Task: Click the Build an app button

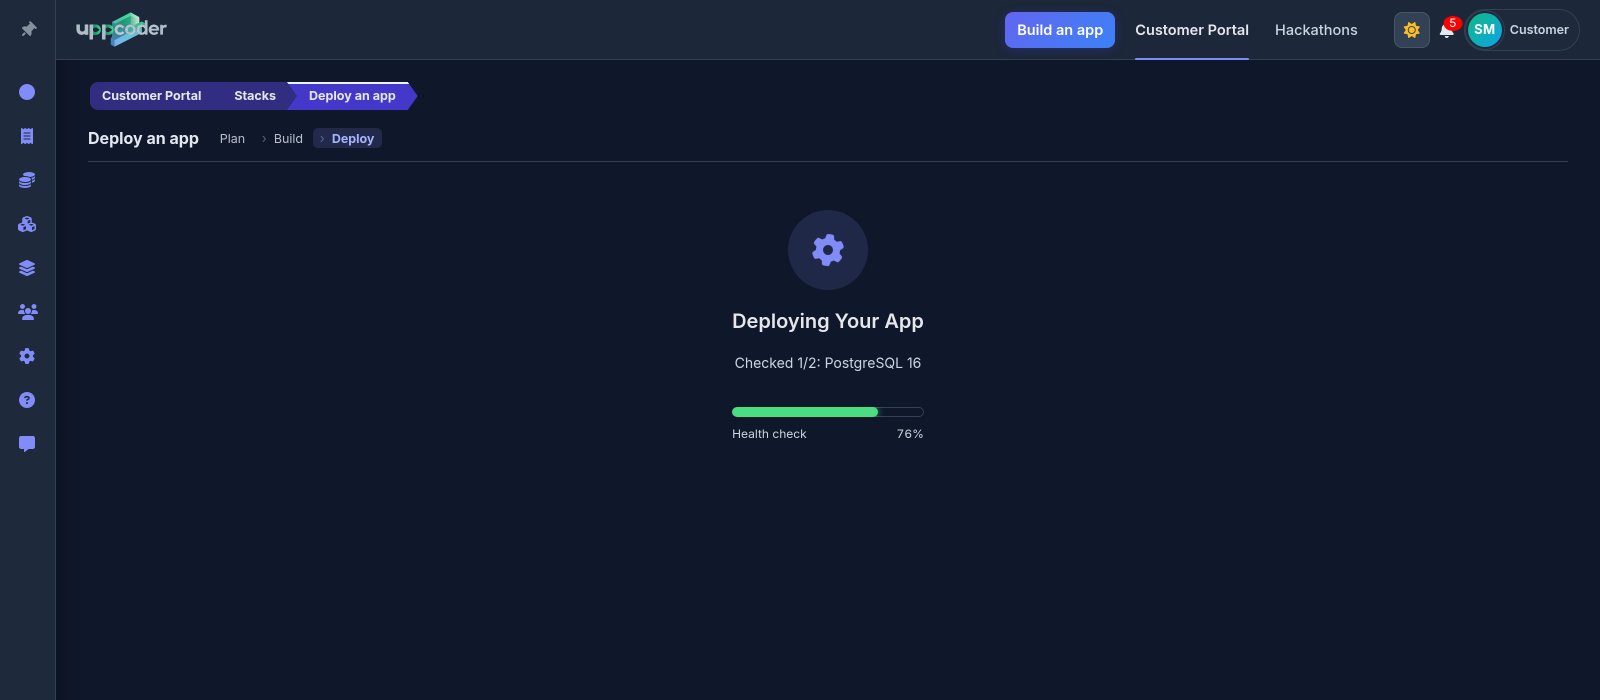Action: tap(1060, 30)
